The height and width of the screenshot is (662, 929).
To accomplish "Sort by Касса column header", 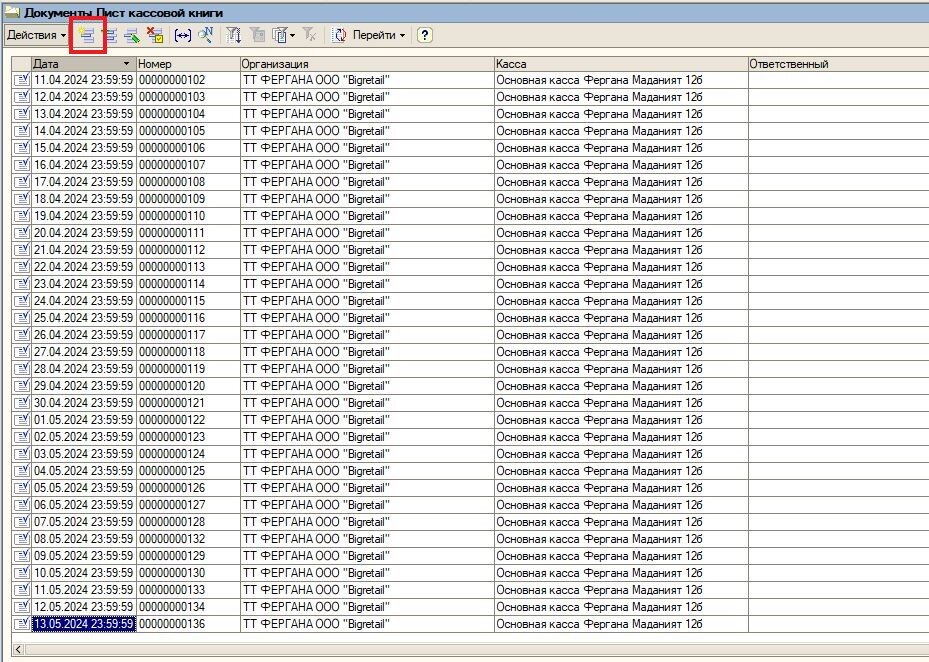I will point(621,64).
